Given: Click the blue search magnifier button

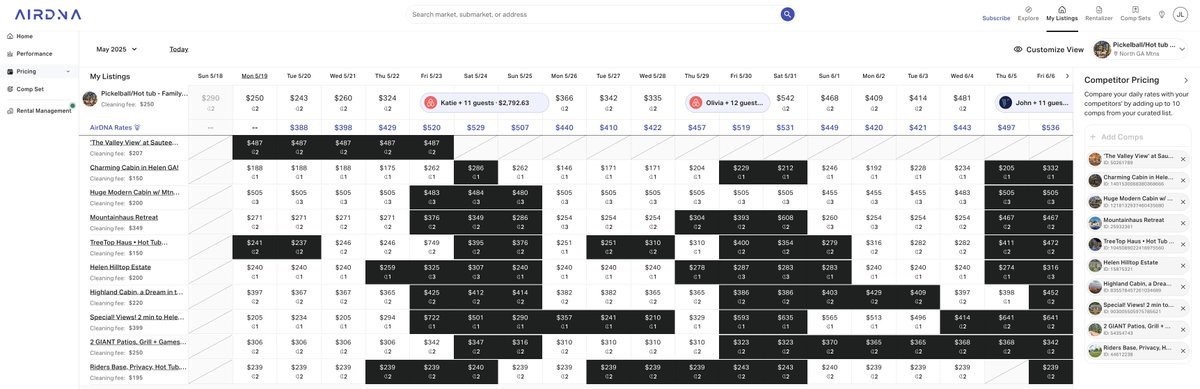Looking at the screenshot, I should coord(788,14).
